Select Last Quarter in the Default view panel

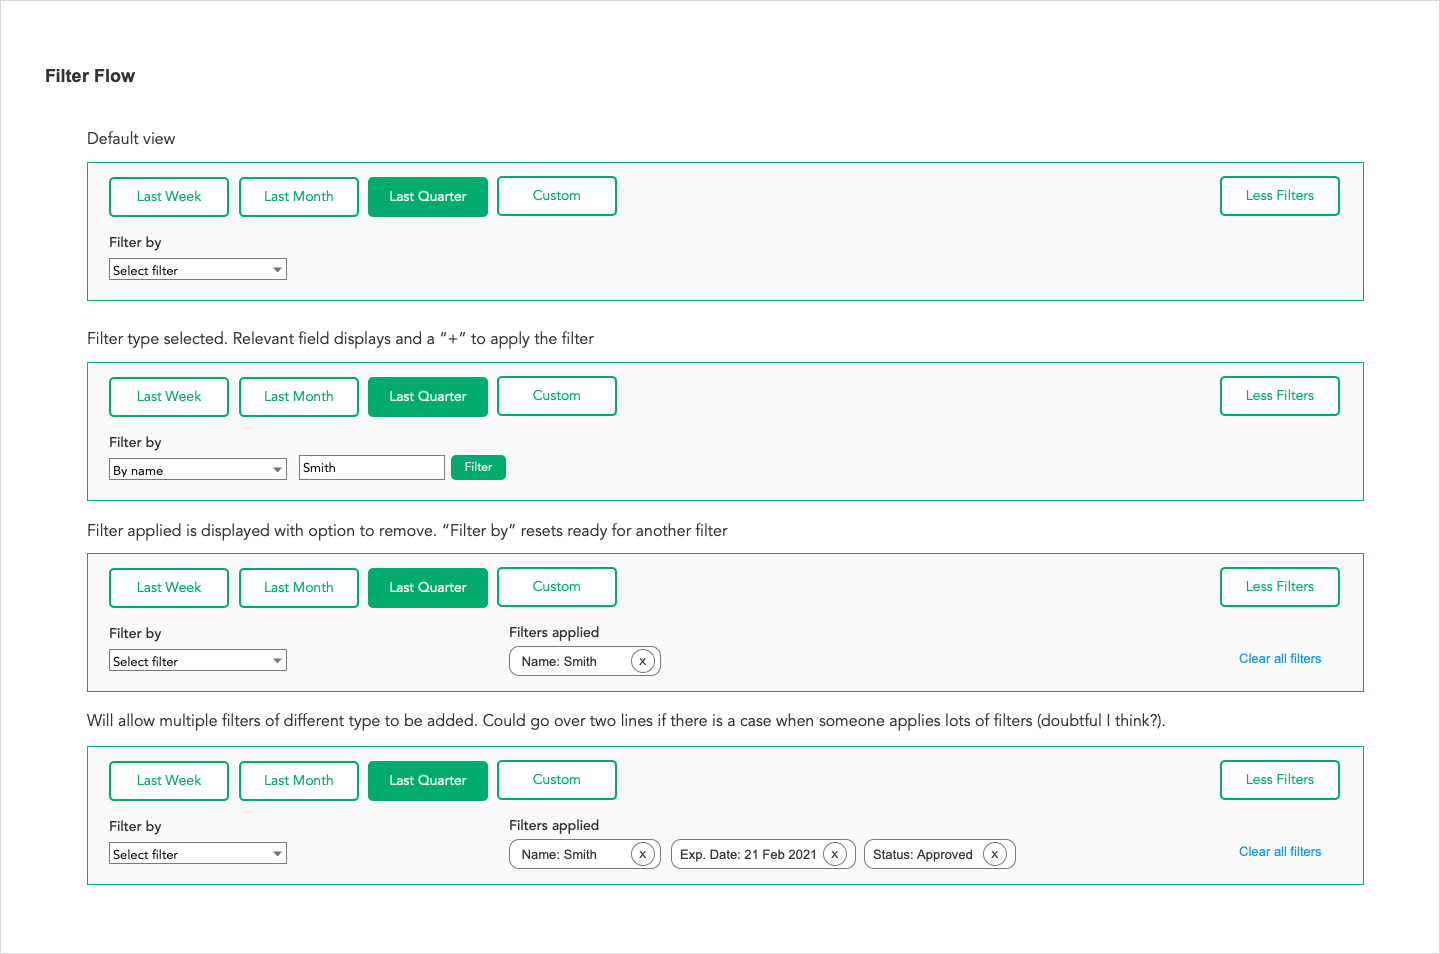pos(428,197)
